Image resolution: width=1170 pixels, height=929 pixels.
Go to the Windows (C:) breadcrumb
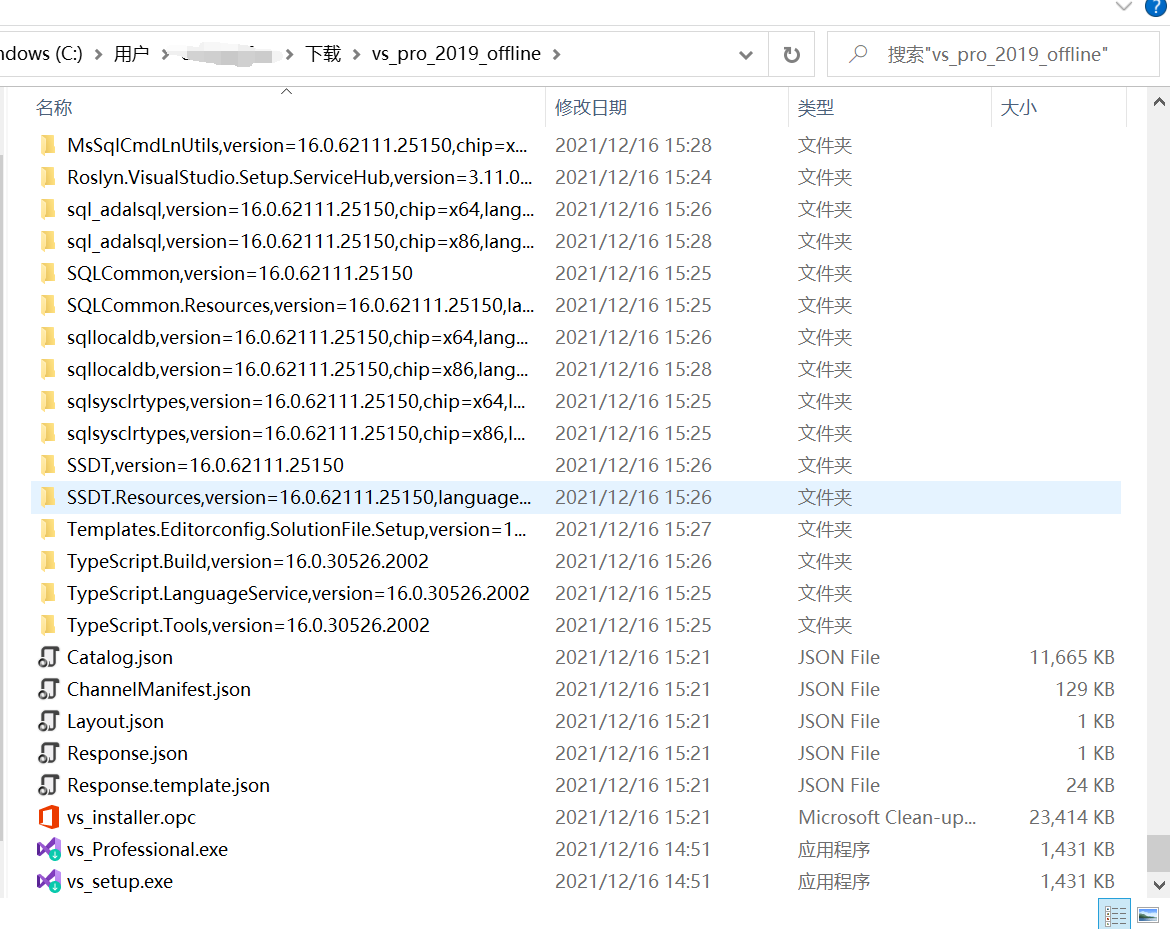pyautogui.click(x=41, y=54)
